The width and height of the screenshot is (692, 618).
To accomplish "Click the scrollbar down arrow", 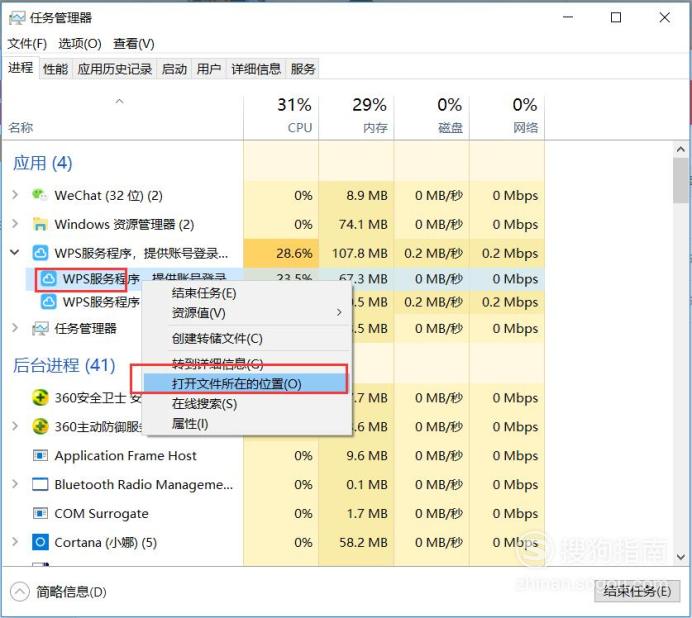I will click(681, 557).
